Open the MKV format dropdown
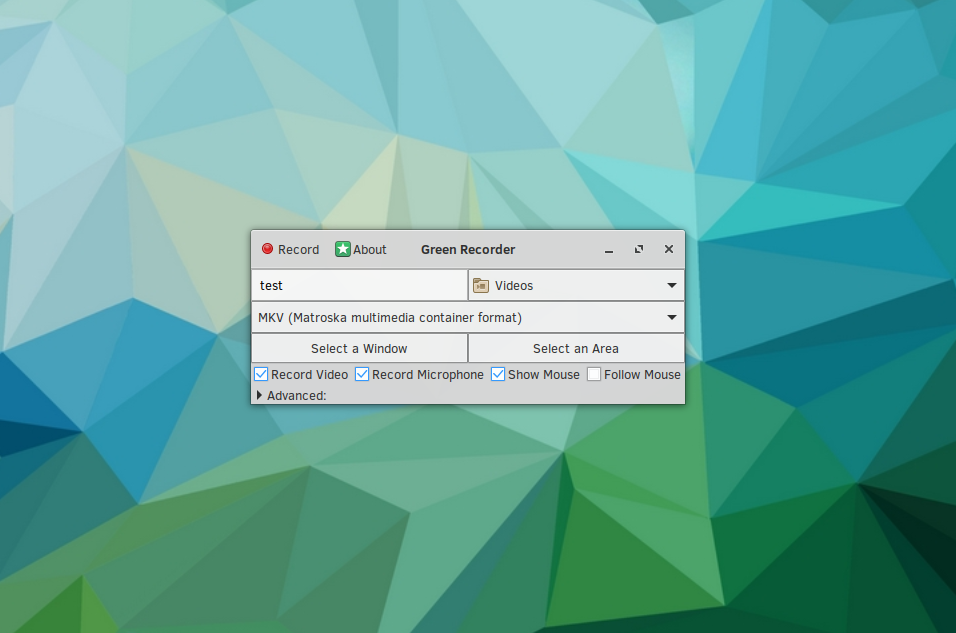The image size is (956, 633). click(468, 318)
